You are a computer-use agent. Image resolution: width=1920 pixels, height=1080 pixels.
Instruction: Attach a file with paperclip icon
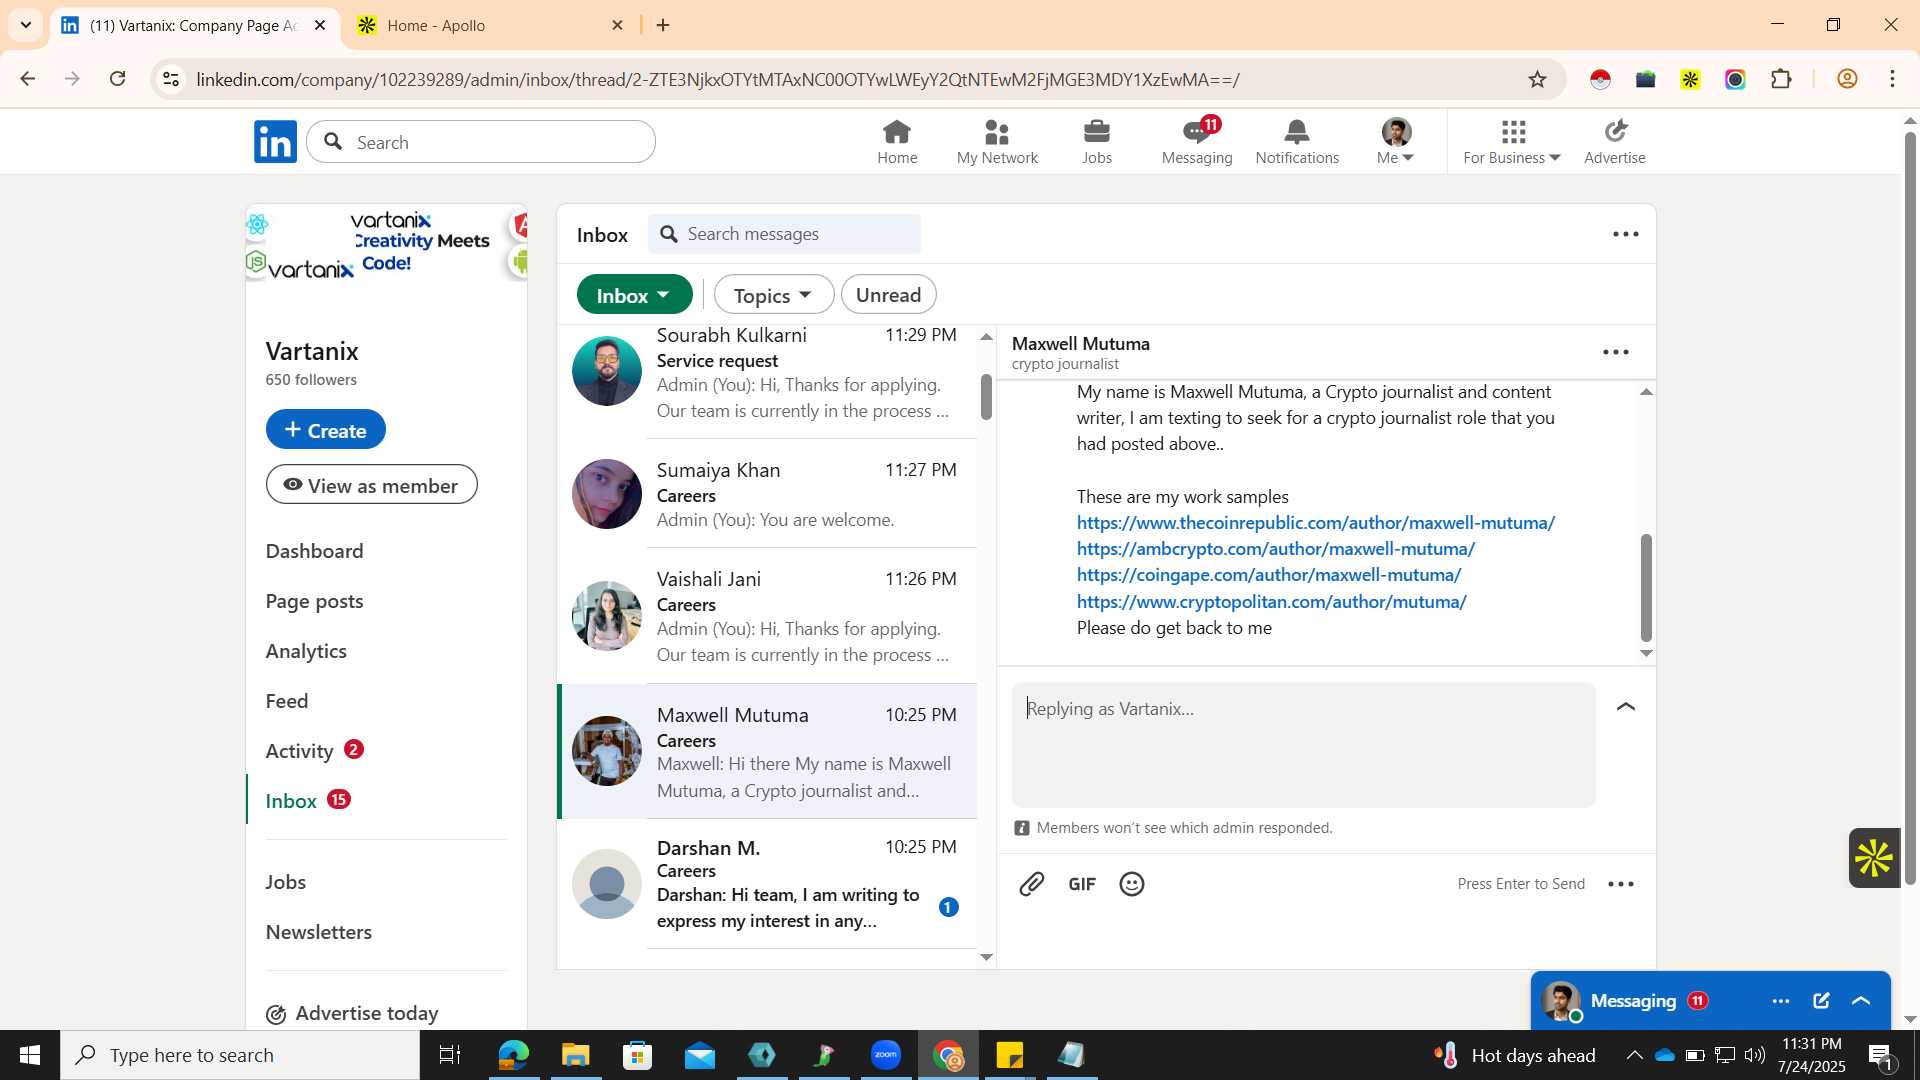(x=1032, y=884)
